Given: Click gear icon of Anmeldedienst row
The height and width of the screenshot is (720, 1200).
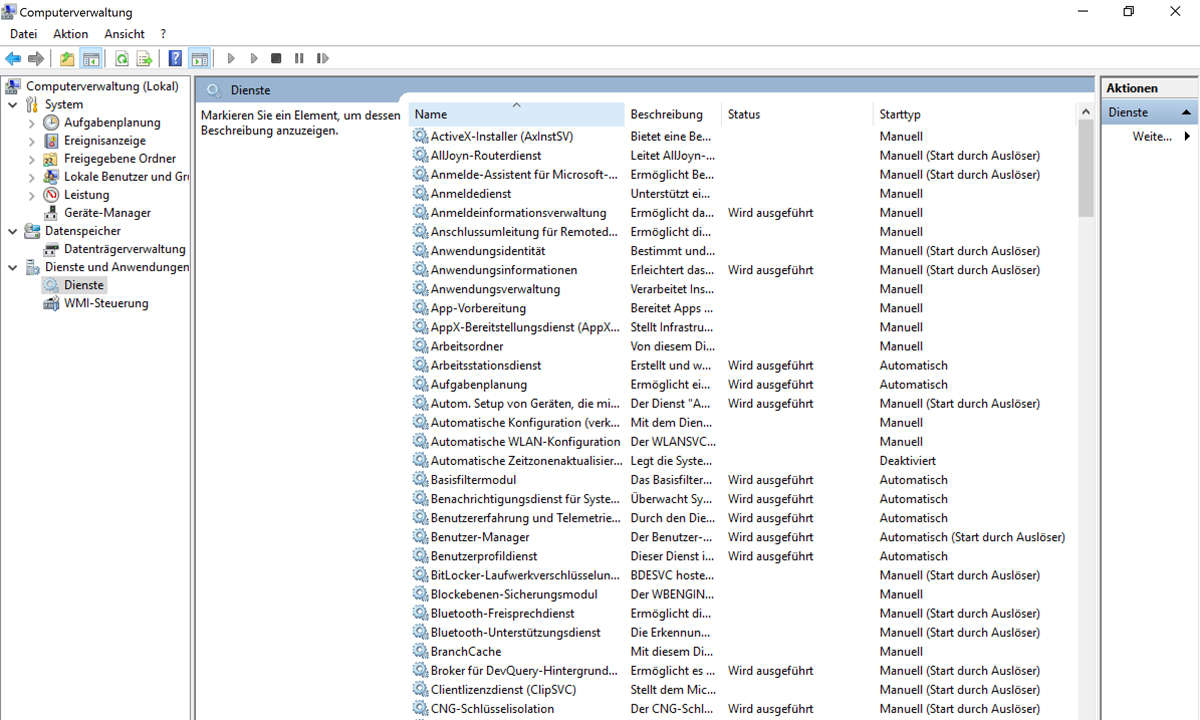Looking at the screenshot, I should [420, 193].
